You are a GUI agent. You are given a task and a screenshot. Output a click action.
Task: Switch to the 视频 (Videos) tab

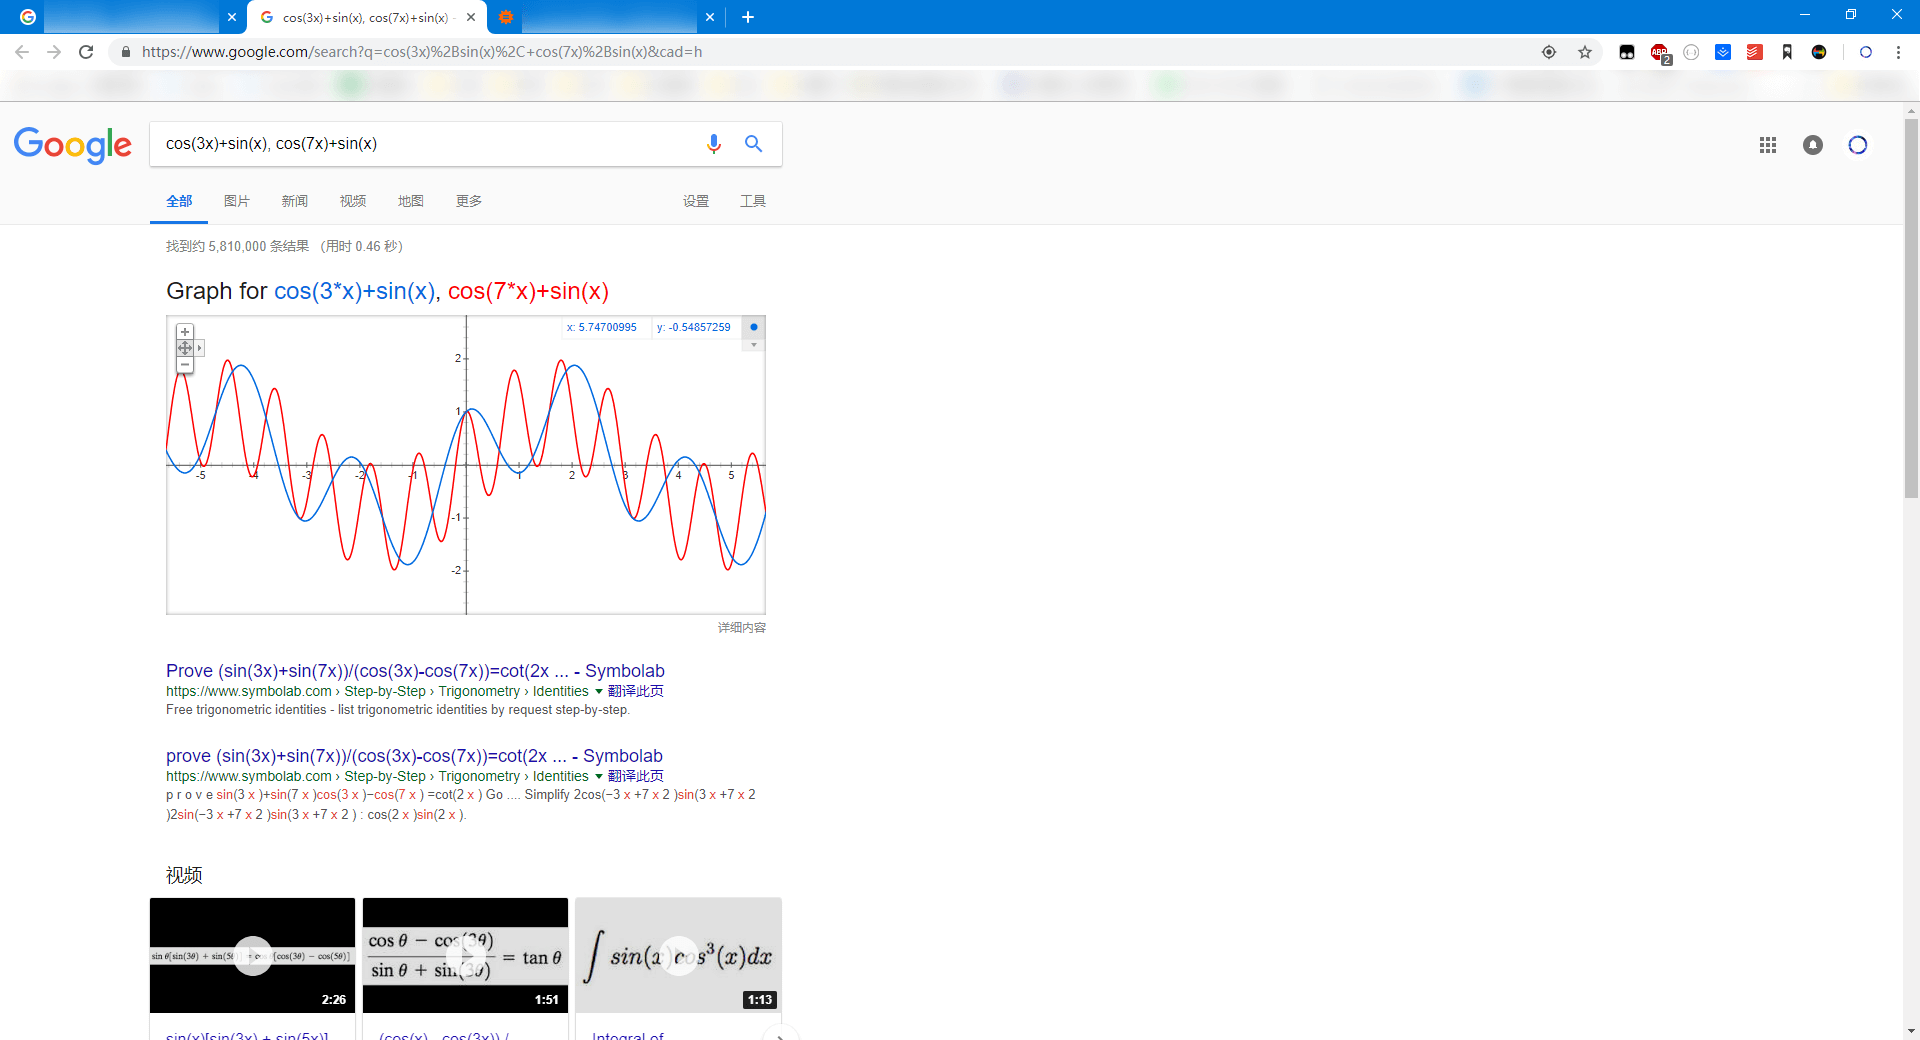click(x=352, y=201)
